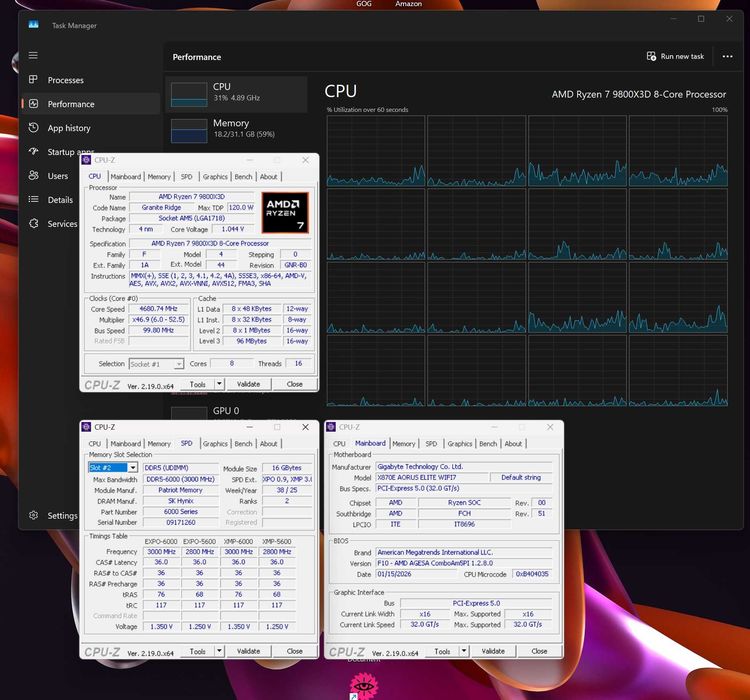Viewport: 750px width, 700px height.
Task: Open the SPD tab in the top CPU-Z window
Action: click(187, 177)
